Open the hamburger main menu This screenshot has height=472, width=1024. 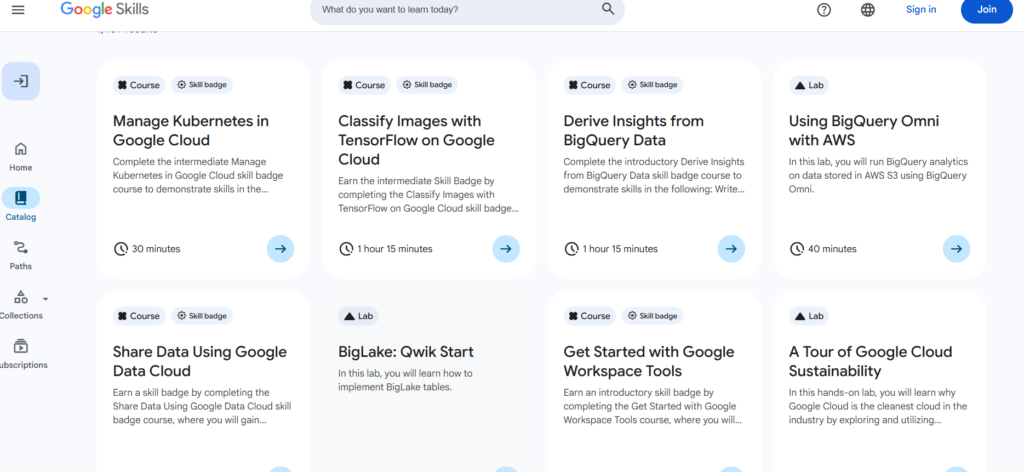pyautogui.click(x=18, y=10)
